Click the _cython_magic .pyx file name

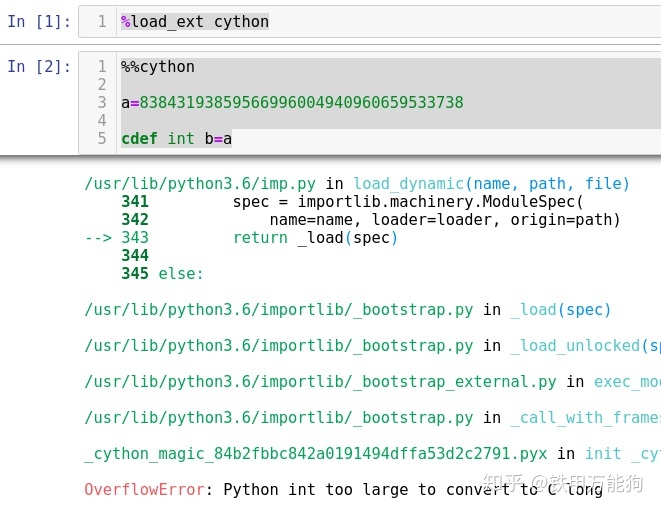315,454
